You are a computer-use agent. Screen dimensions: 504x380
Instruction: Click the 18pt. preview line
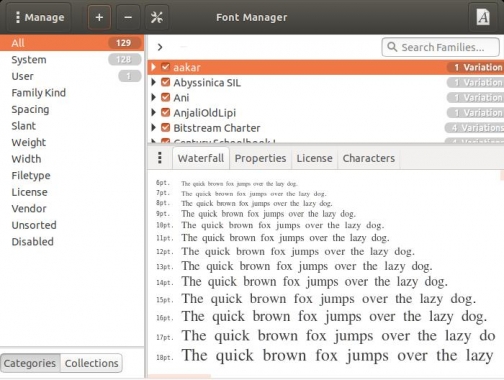point(325,356)
